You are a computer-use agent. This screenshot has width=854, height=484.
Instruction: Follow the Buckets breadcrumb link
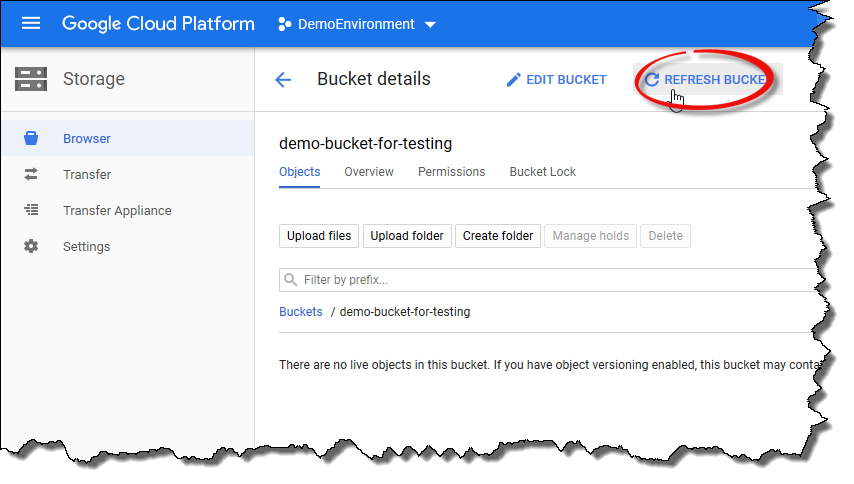pyautogui.click(x=300, y=312)
